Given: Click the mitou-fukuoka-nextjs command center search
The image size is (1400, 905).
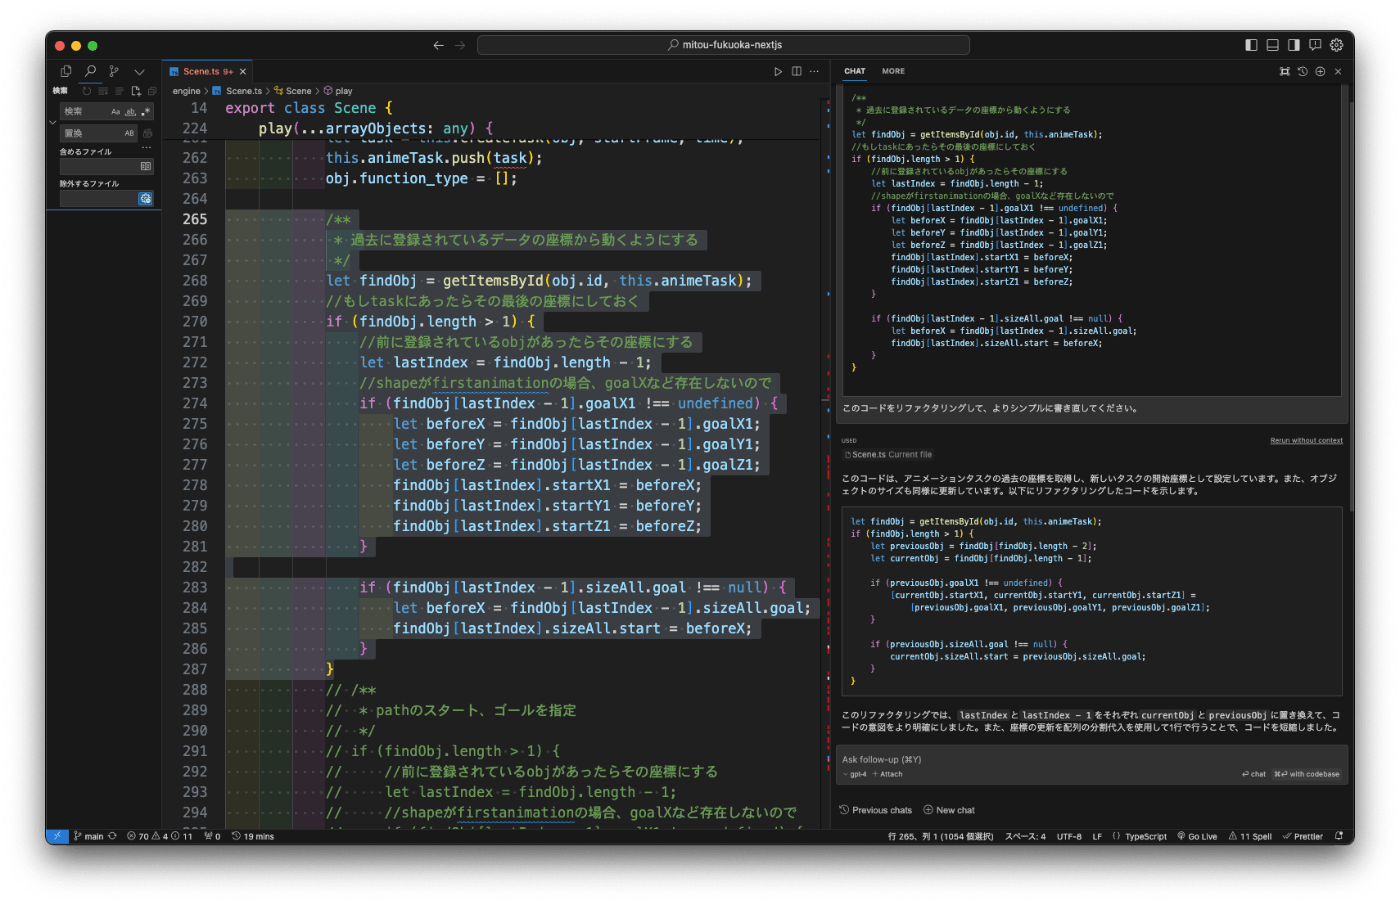Looking at the screenshot, I should [x=723, y=45].
